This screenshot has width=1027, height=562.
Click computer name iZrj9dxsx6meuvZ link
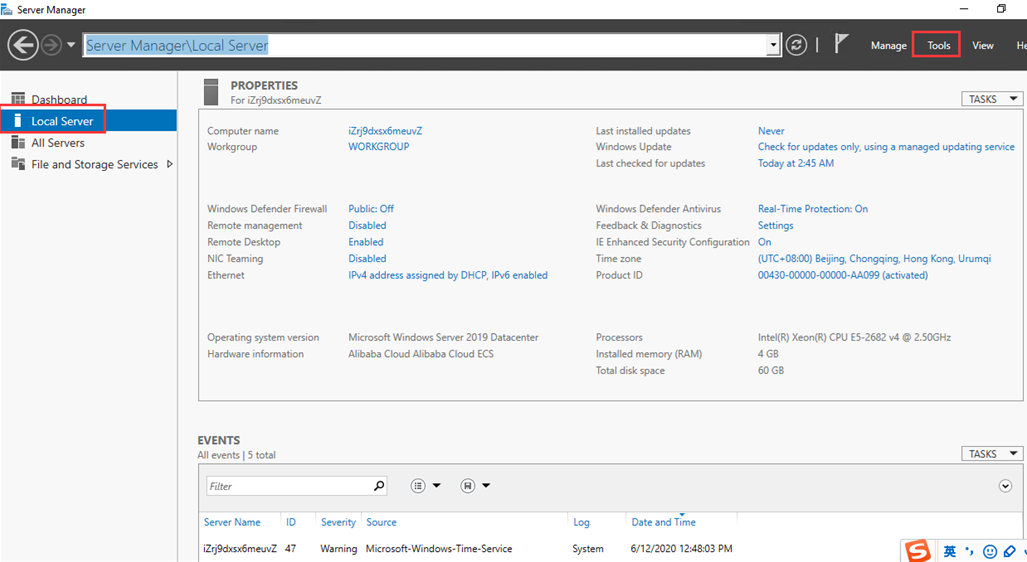coord(385,130)
